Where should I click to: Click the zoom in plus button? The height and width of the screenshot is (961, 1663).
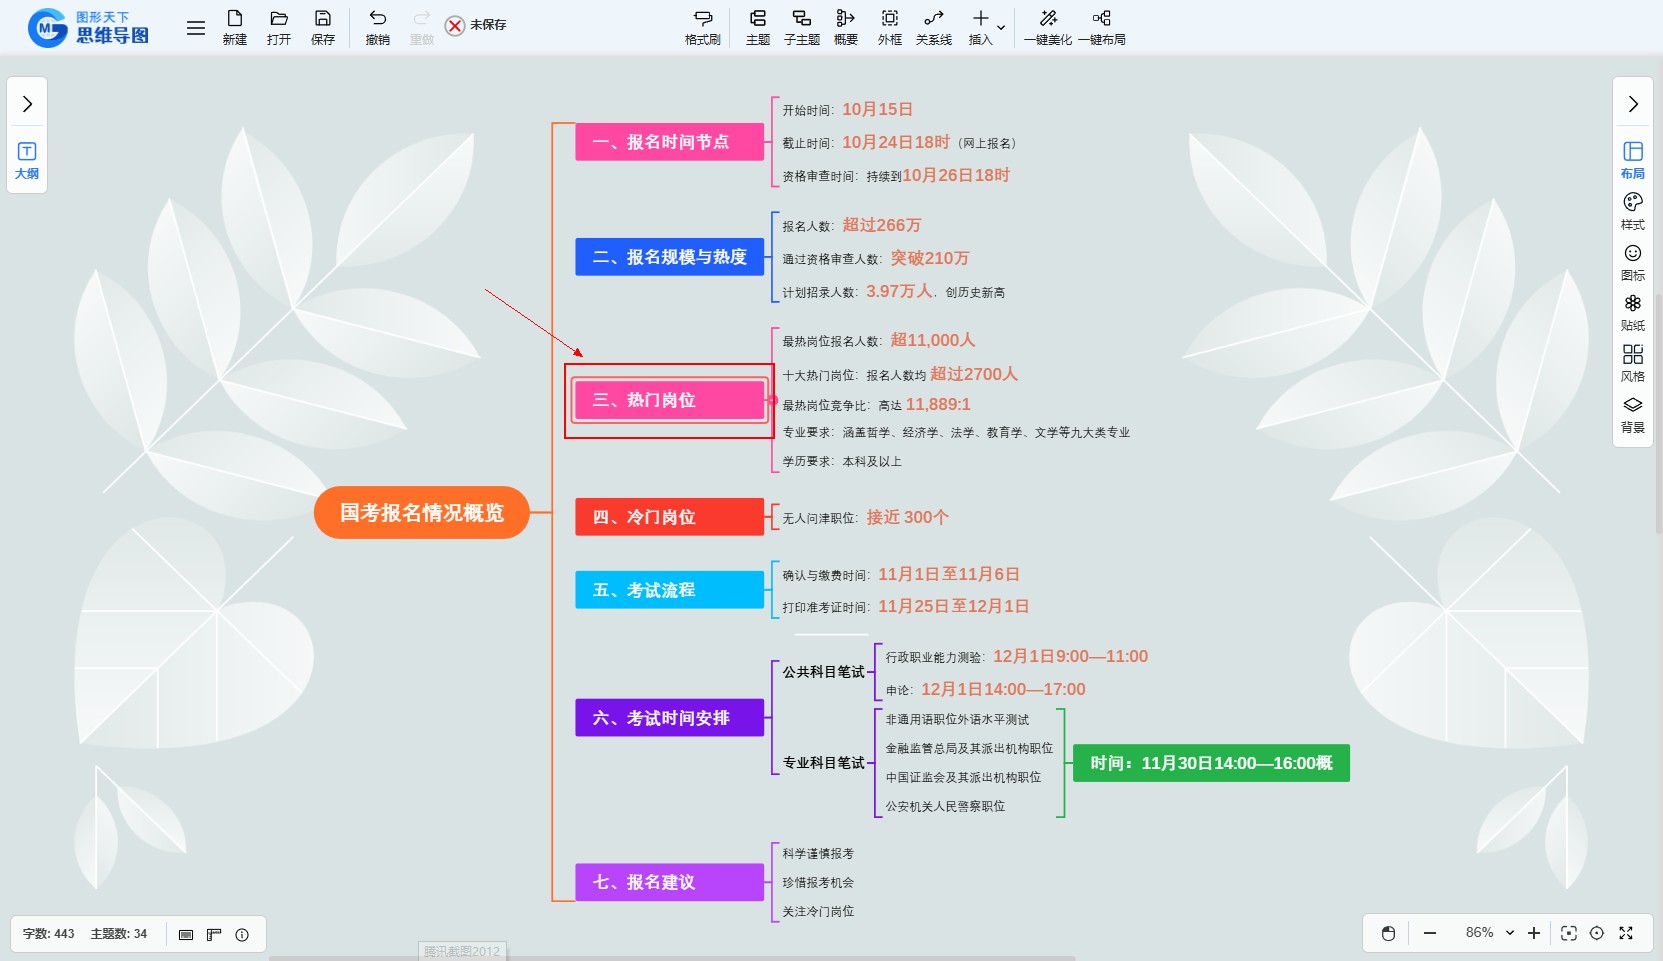[1534, 933]
